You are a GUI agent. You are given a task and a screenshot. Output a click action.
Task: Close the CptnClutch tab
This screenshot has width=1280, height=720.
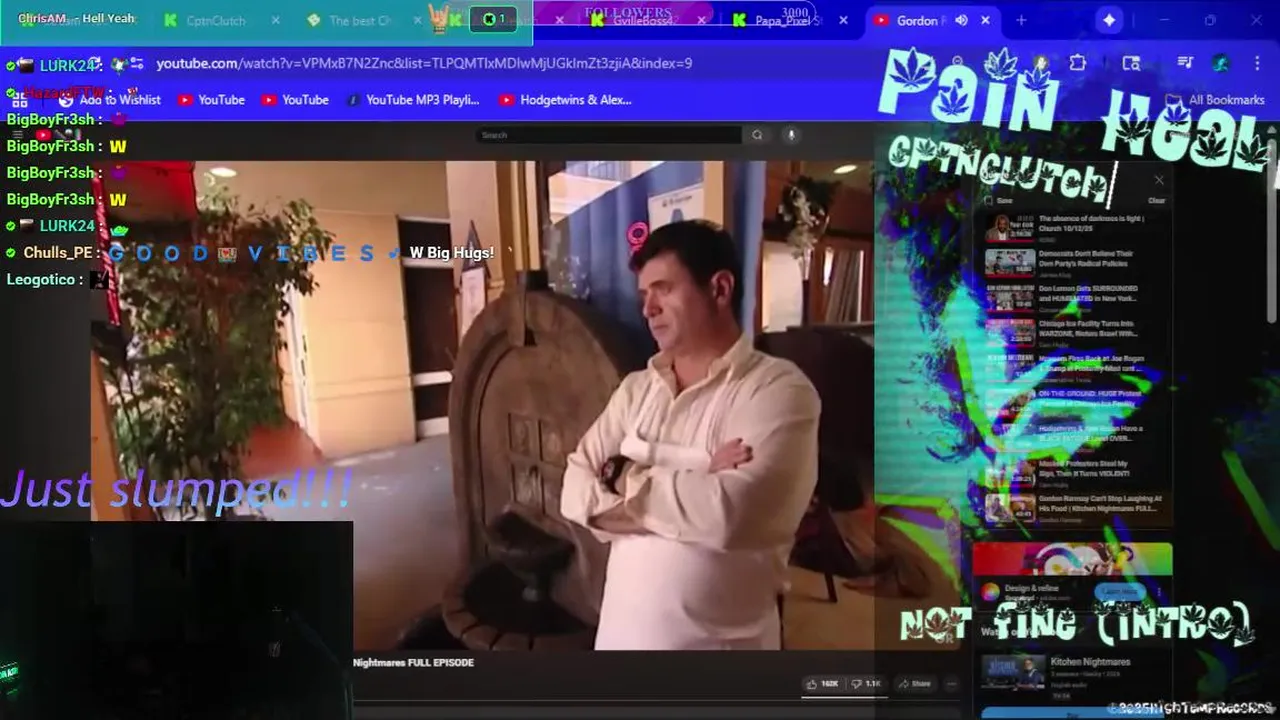276,20
